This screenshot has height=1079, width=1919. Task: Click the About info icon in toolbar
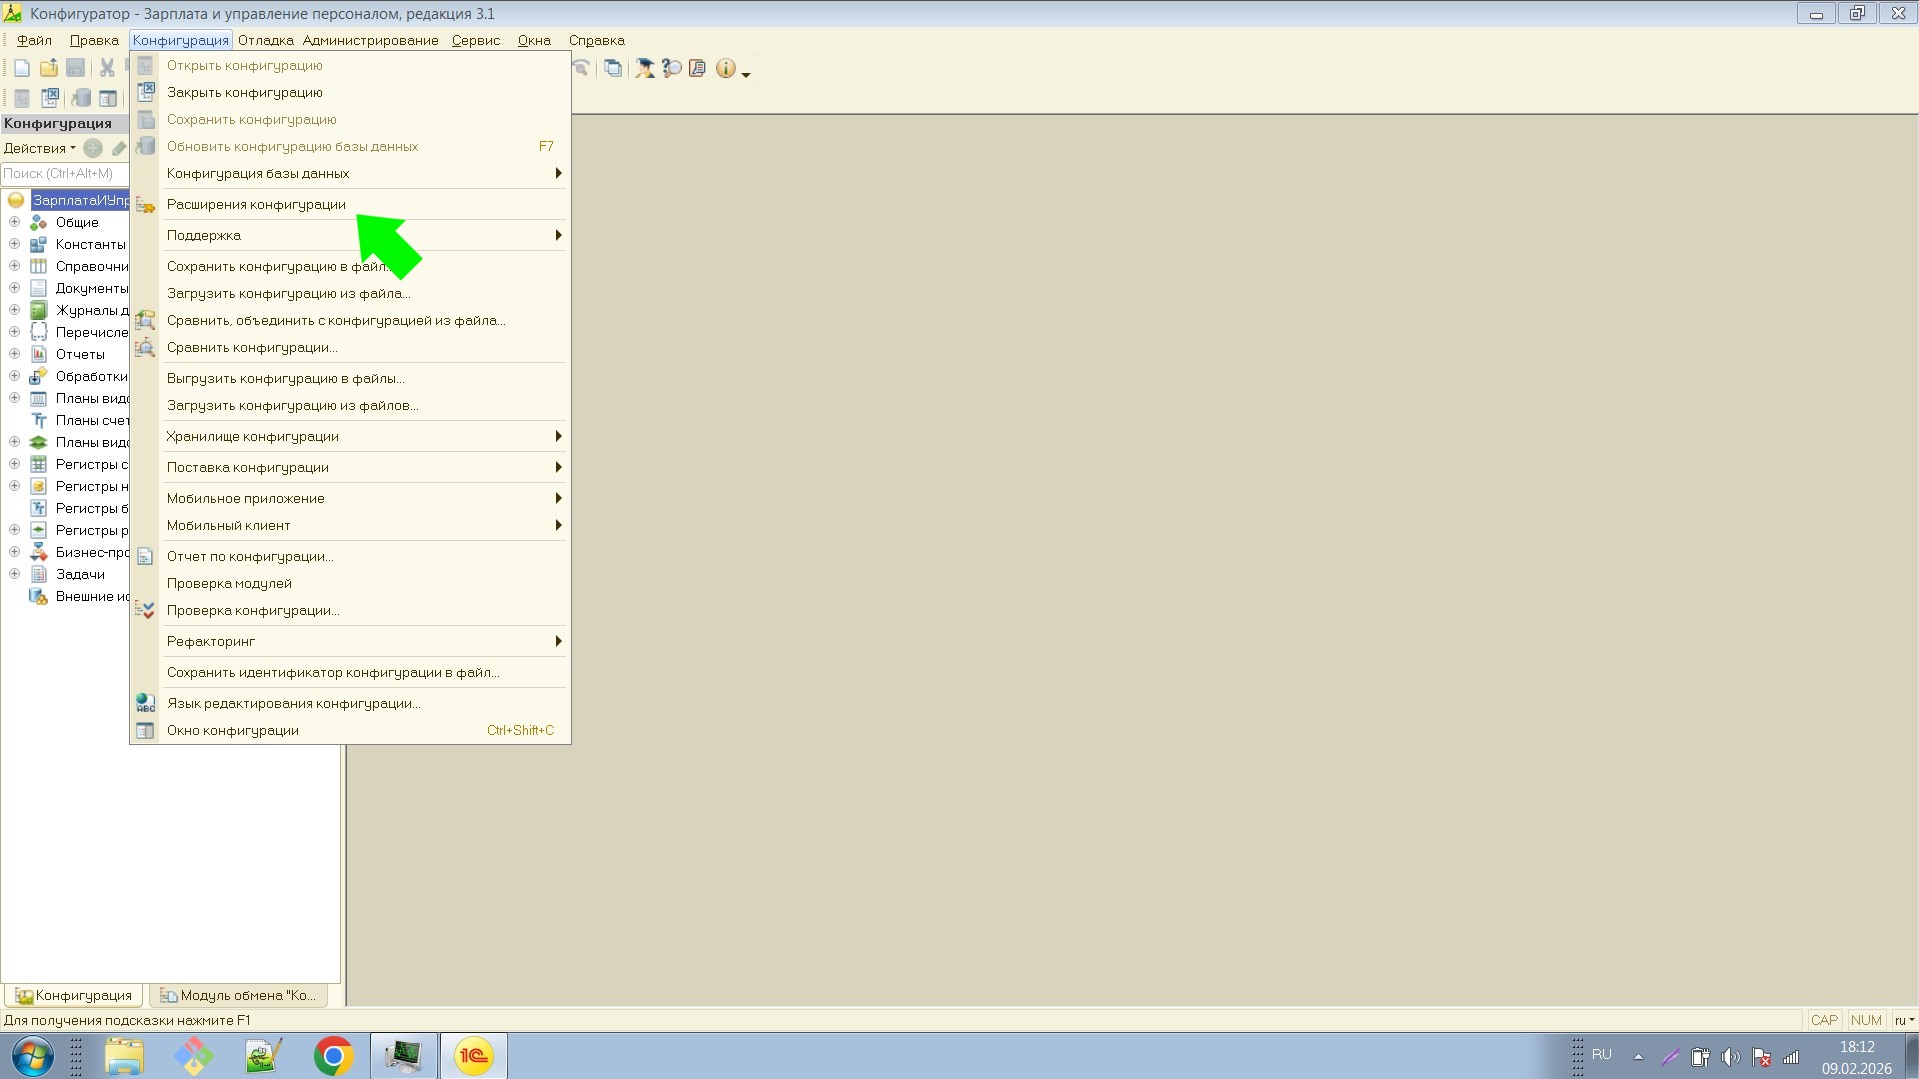click(x=725, y=68)
